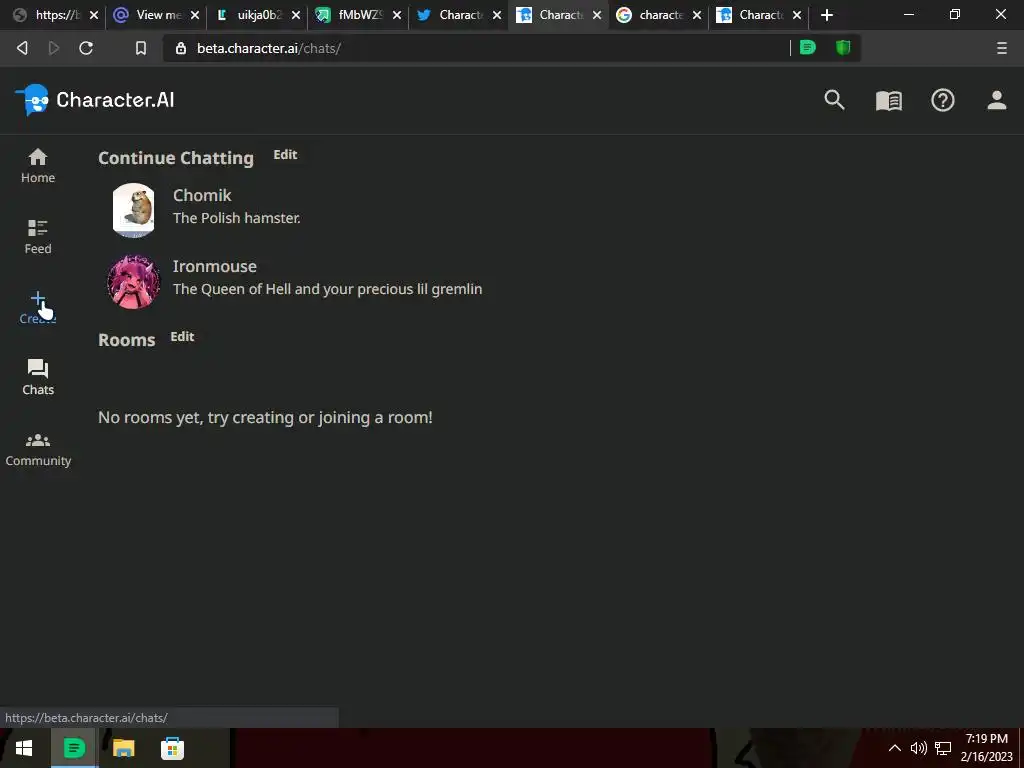Open the Windows Start menu

pyautogui.click(x=24, y=748)
